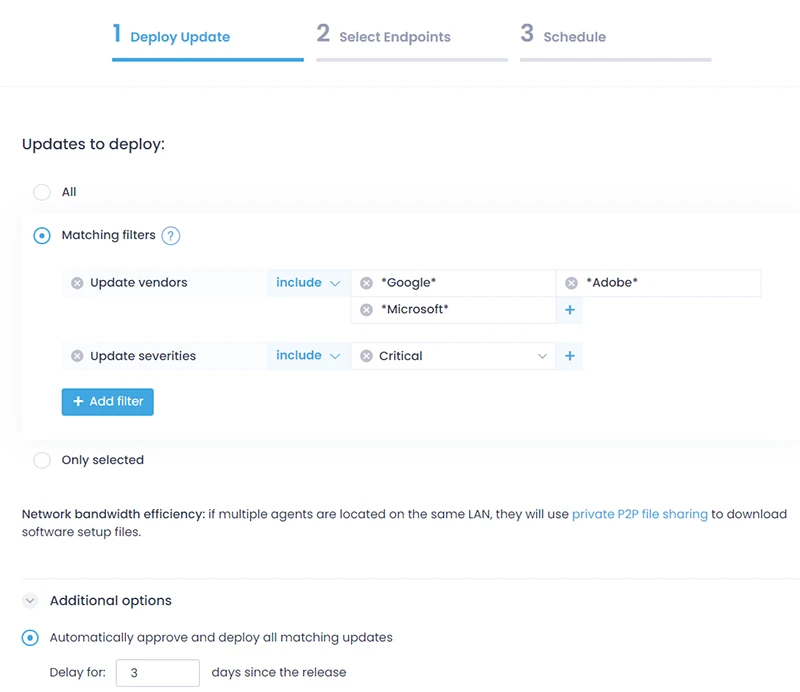Image resolution: width=800 pixels, height=692 pixels.
Task: Remove the *Google* vendor entry
Action: pos(366,283)
